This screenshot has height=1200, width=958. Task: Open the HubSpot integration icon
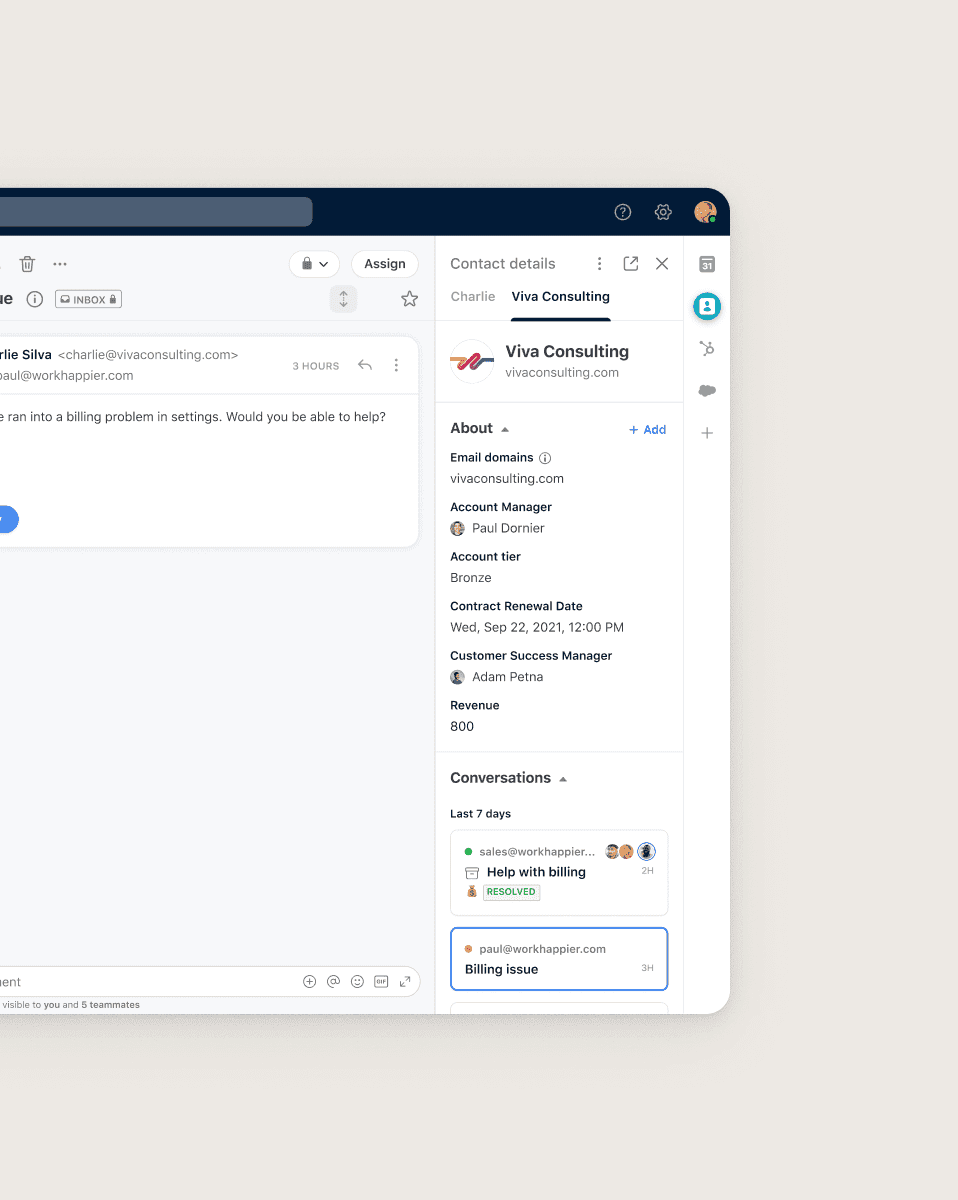[707, 349]
